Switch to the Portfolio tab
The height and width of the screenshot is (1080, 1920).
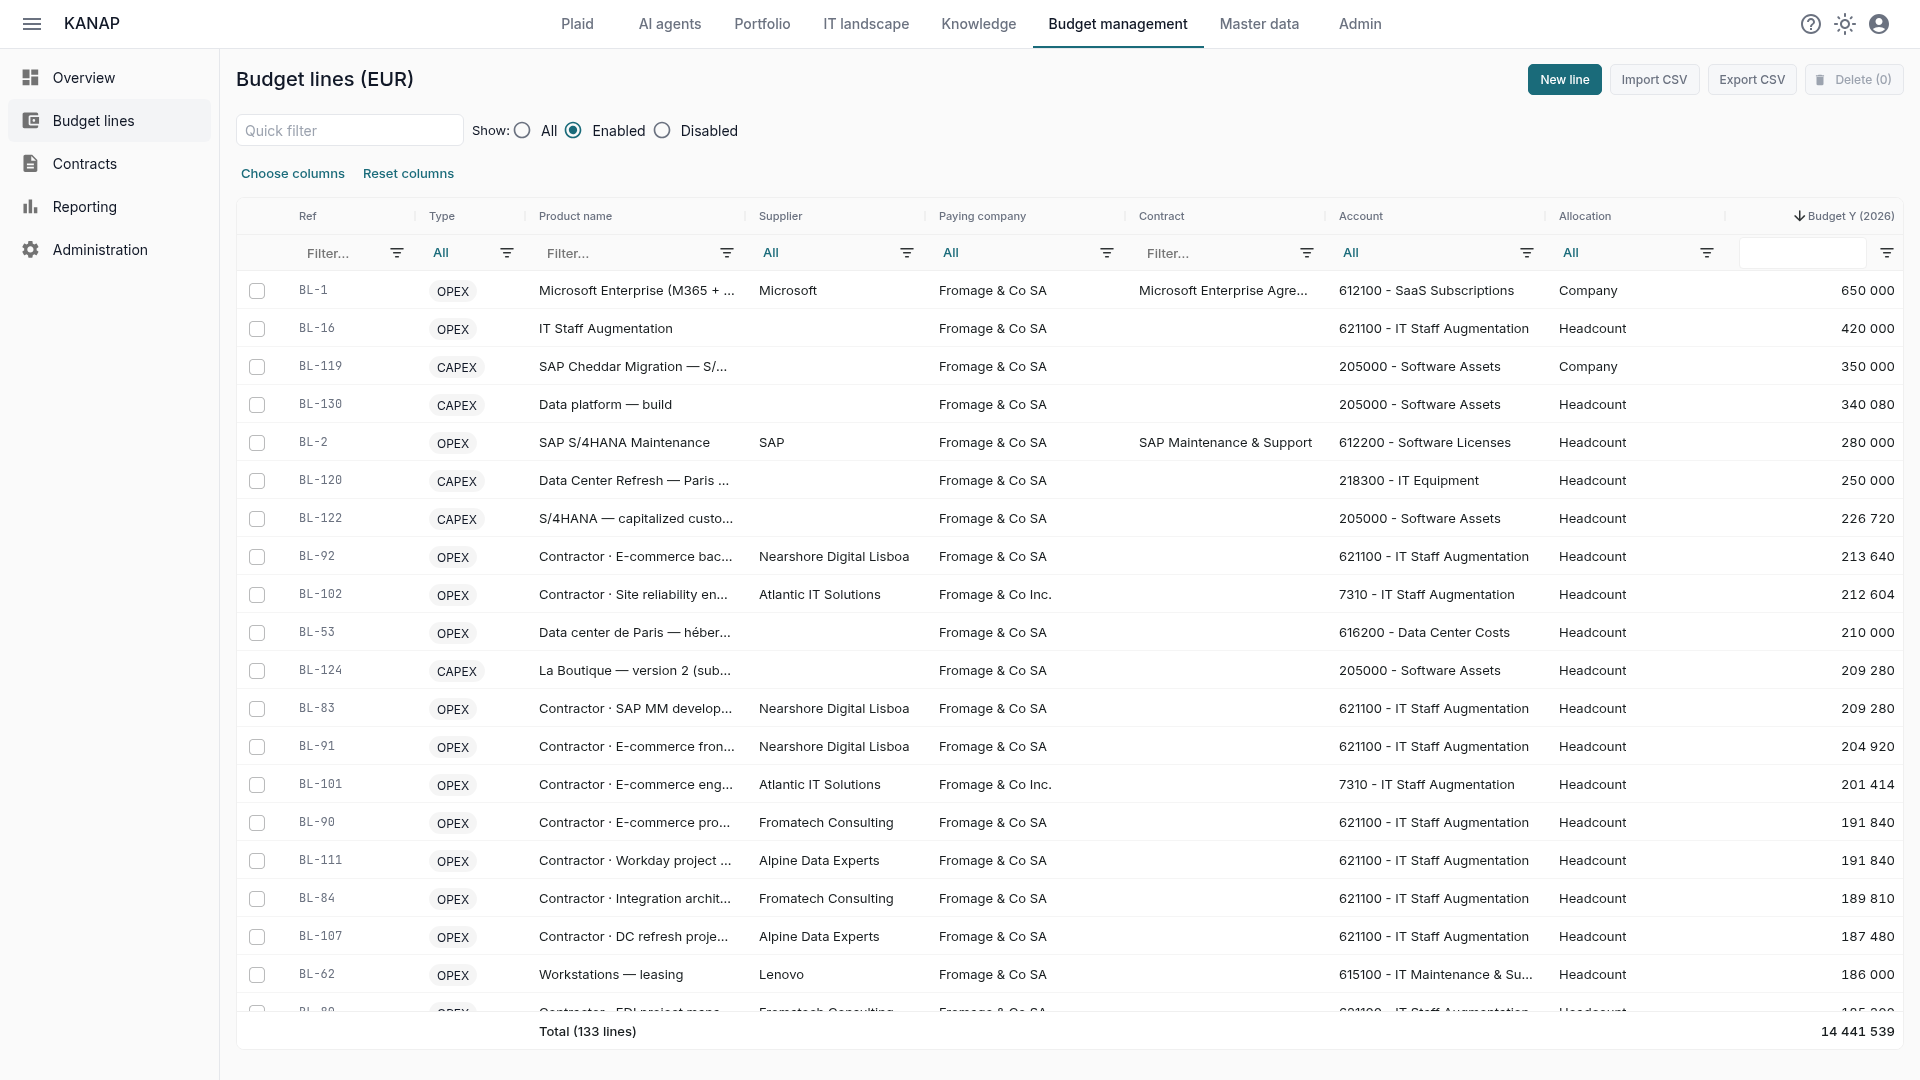(762, 24)
